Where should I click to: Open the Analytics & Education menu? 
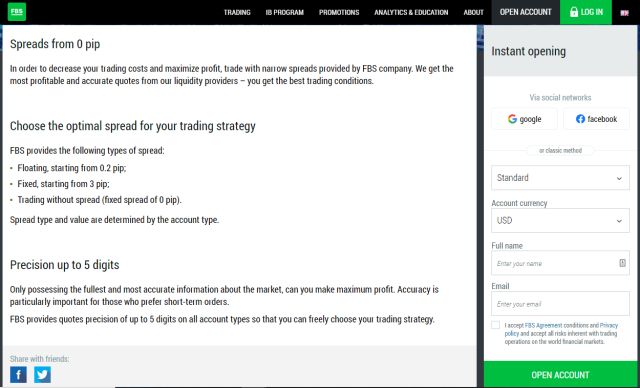pos(411,12)
